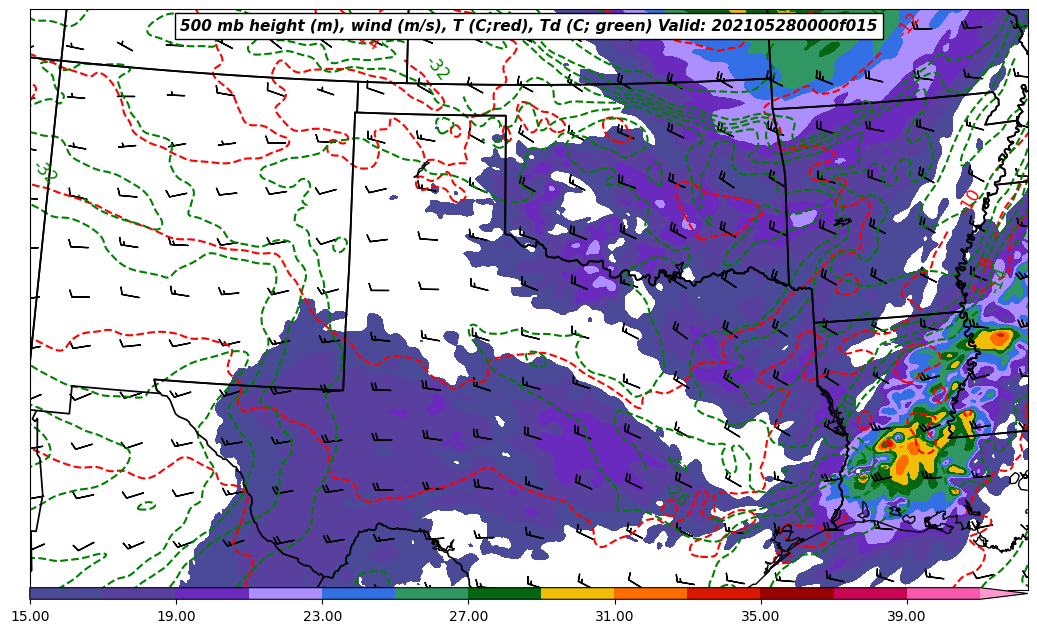Click the dark green colorbar segment
The image size is (1037, 633).
[504, 593]
